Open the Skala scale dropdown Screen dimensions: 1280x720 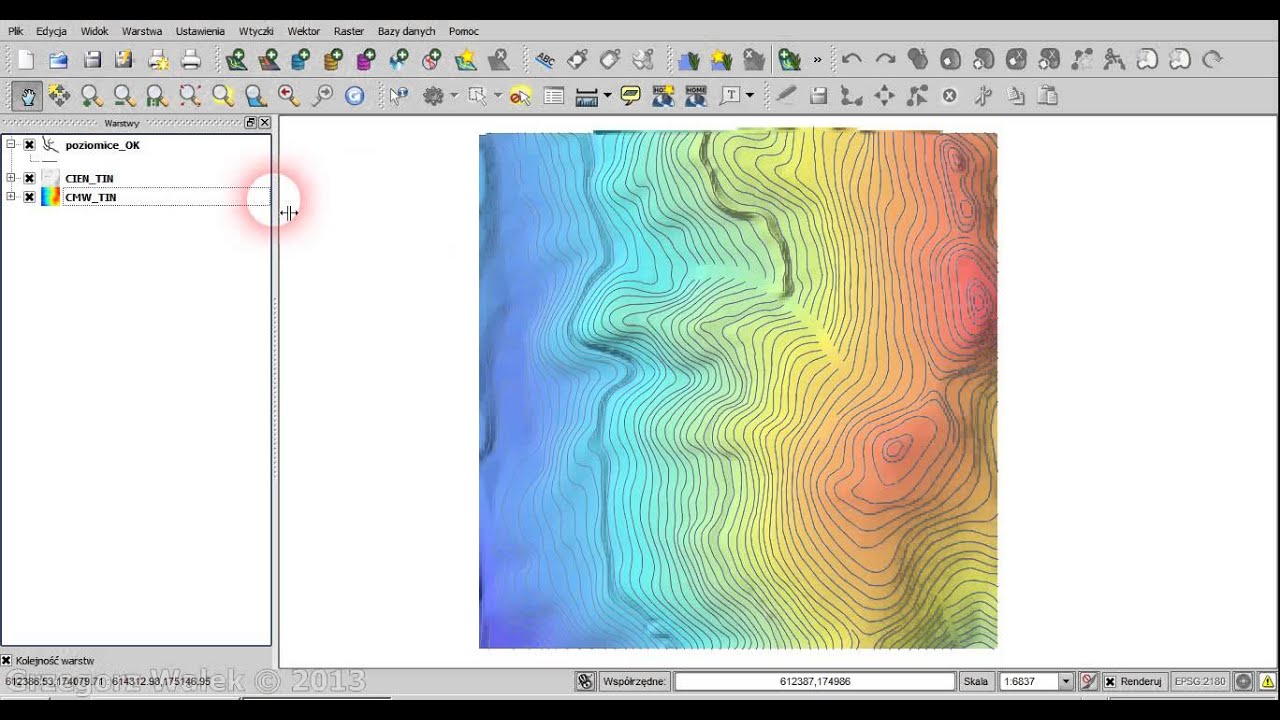1066,681
